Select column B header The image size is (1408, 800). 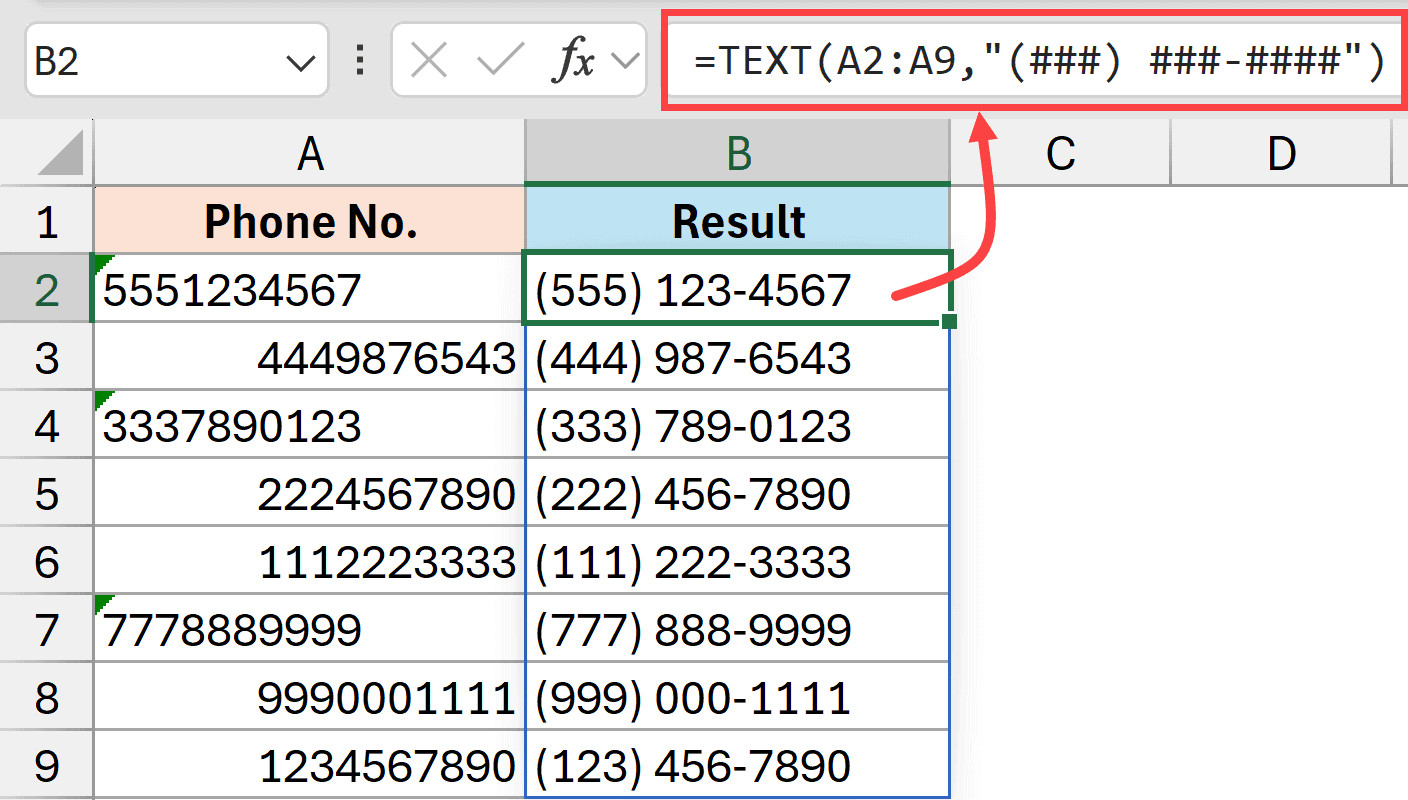point(738,154)
